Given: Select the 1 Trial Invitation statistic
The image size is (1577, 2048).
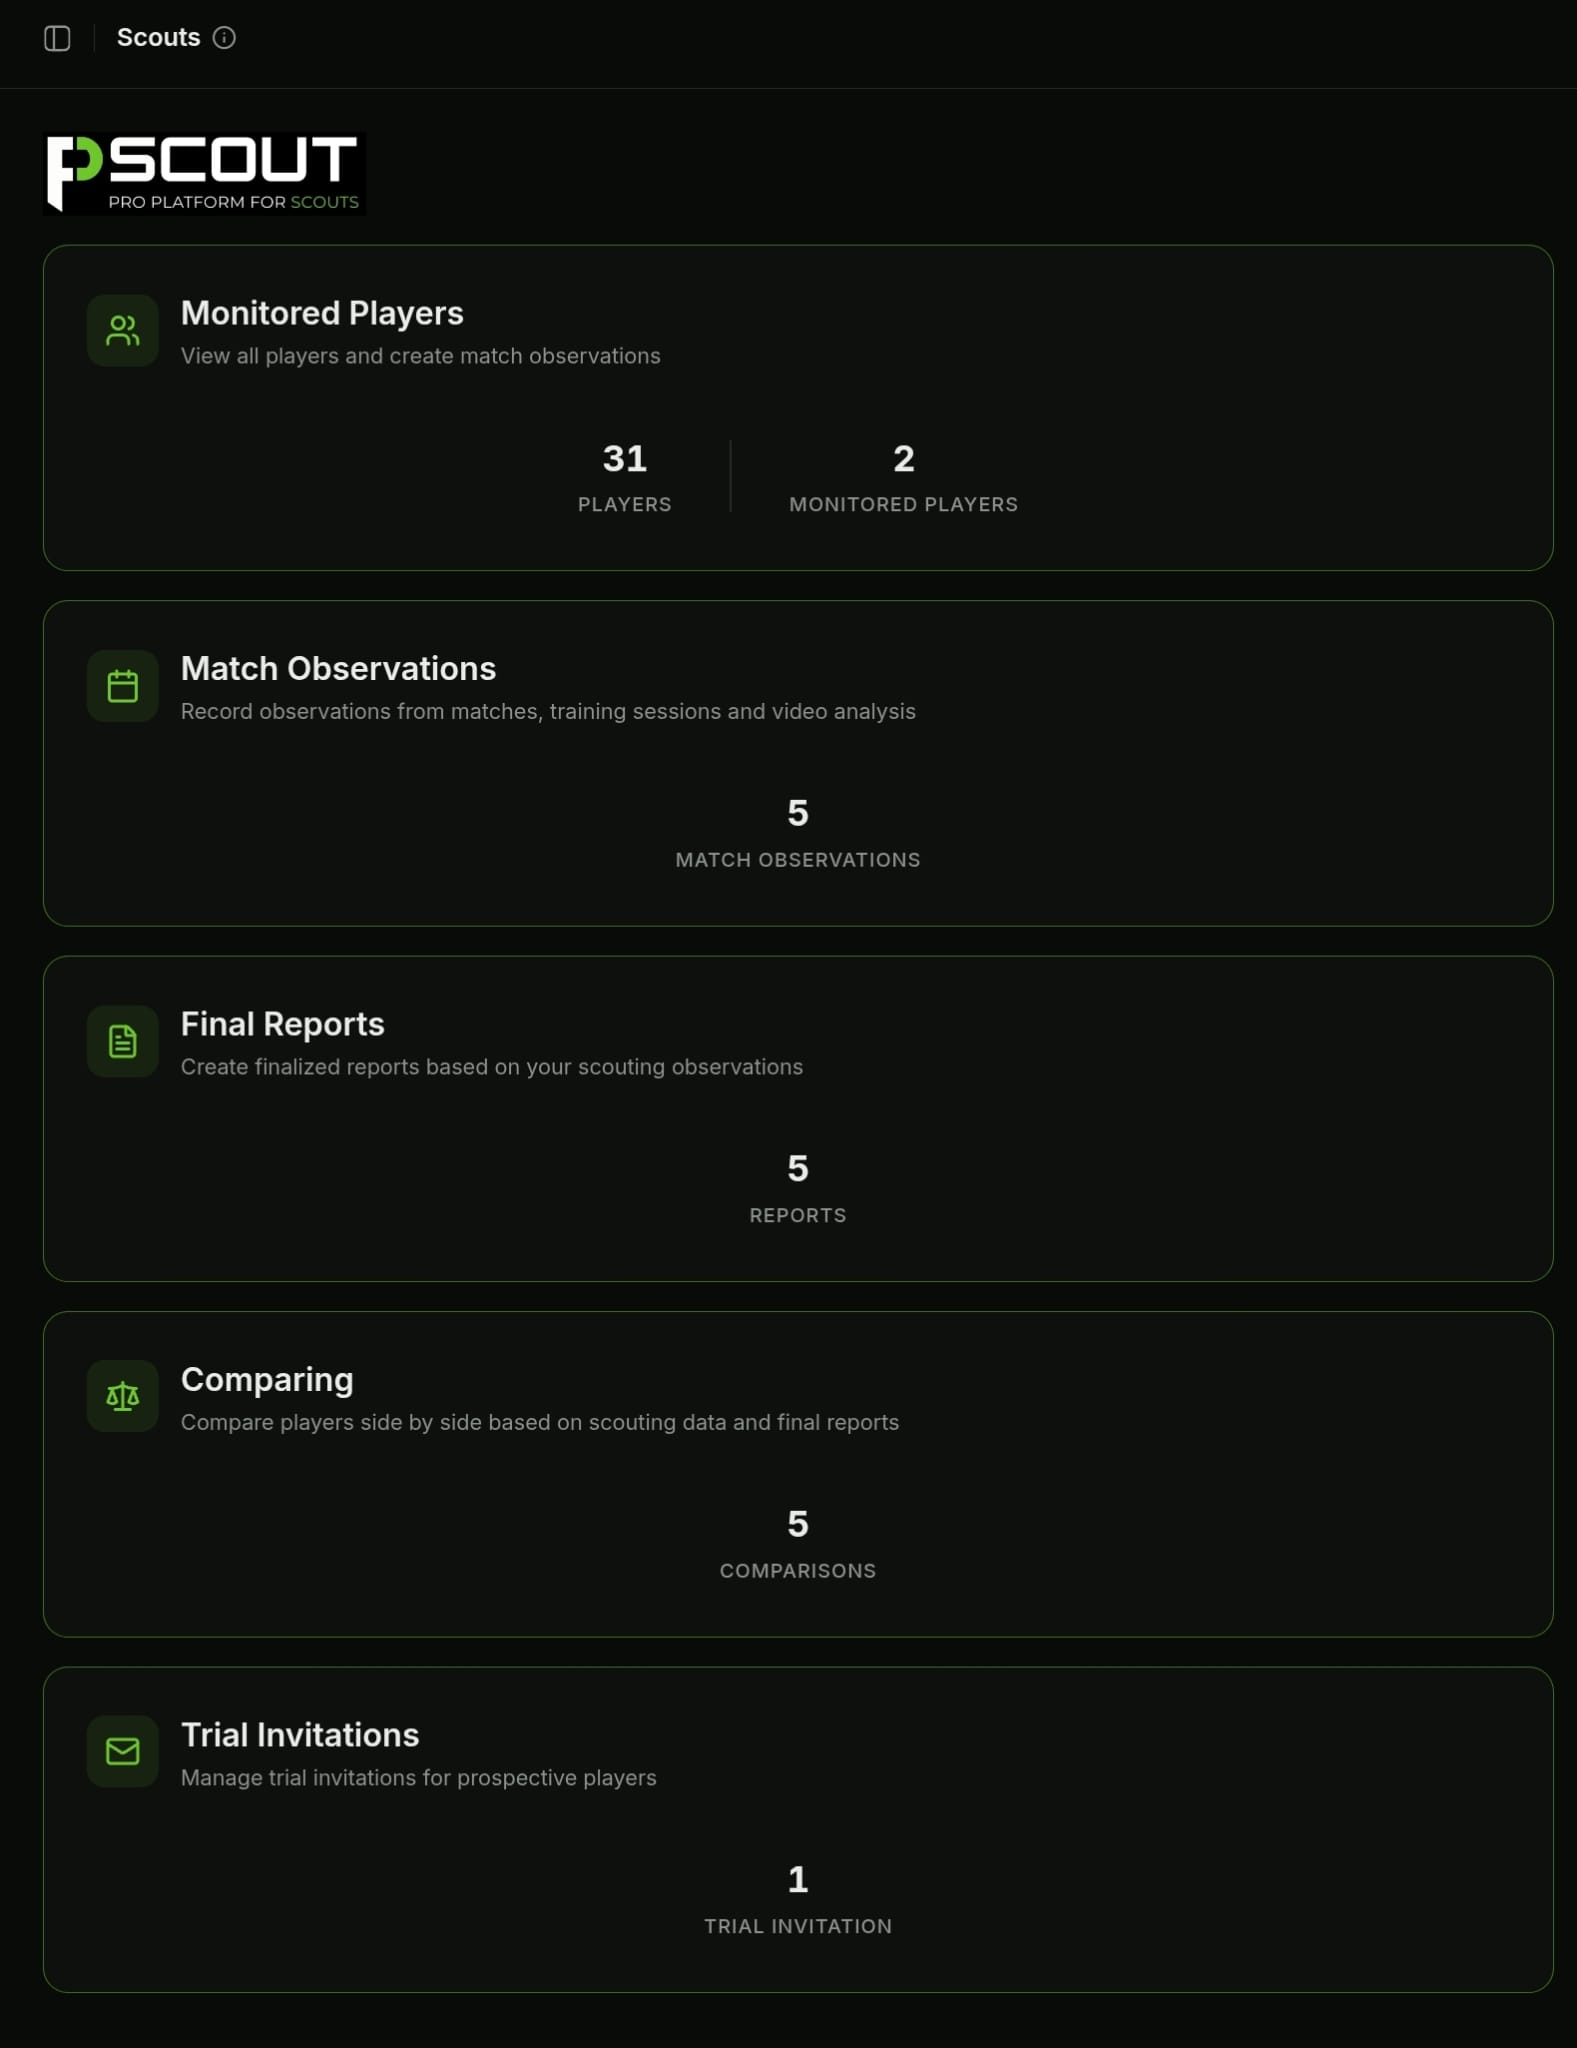Looking at the screenshot, I should tap(797, 1880).
